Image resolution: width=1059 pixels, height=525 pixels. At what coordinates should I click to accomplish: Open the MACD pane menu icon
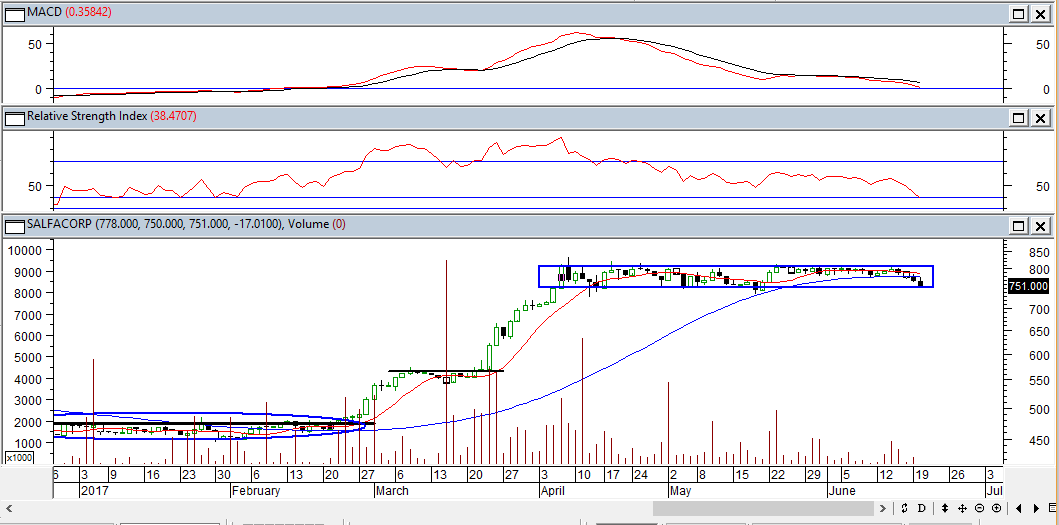click(x=14, y=14)
